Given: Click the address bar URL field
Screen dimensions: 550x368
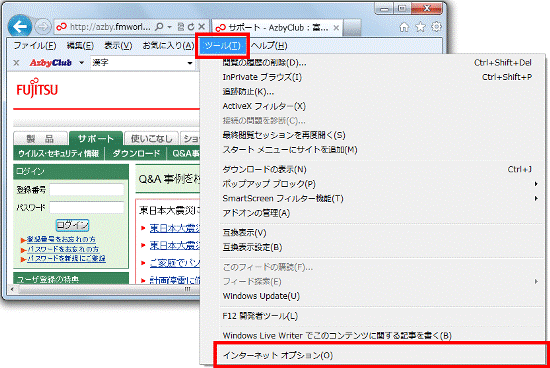Looking at the screenshot, I should click(x=110, y=27).
